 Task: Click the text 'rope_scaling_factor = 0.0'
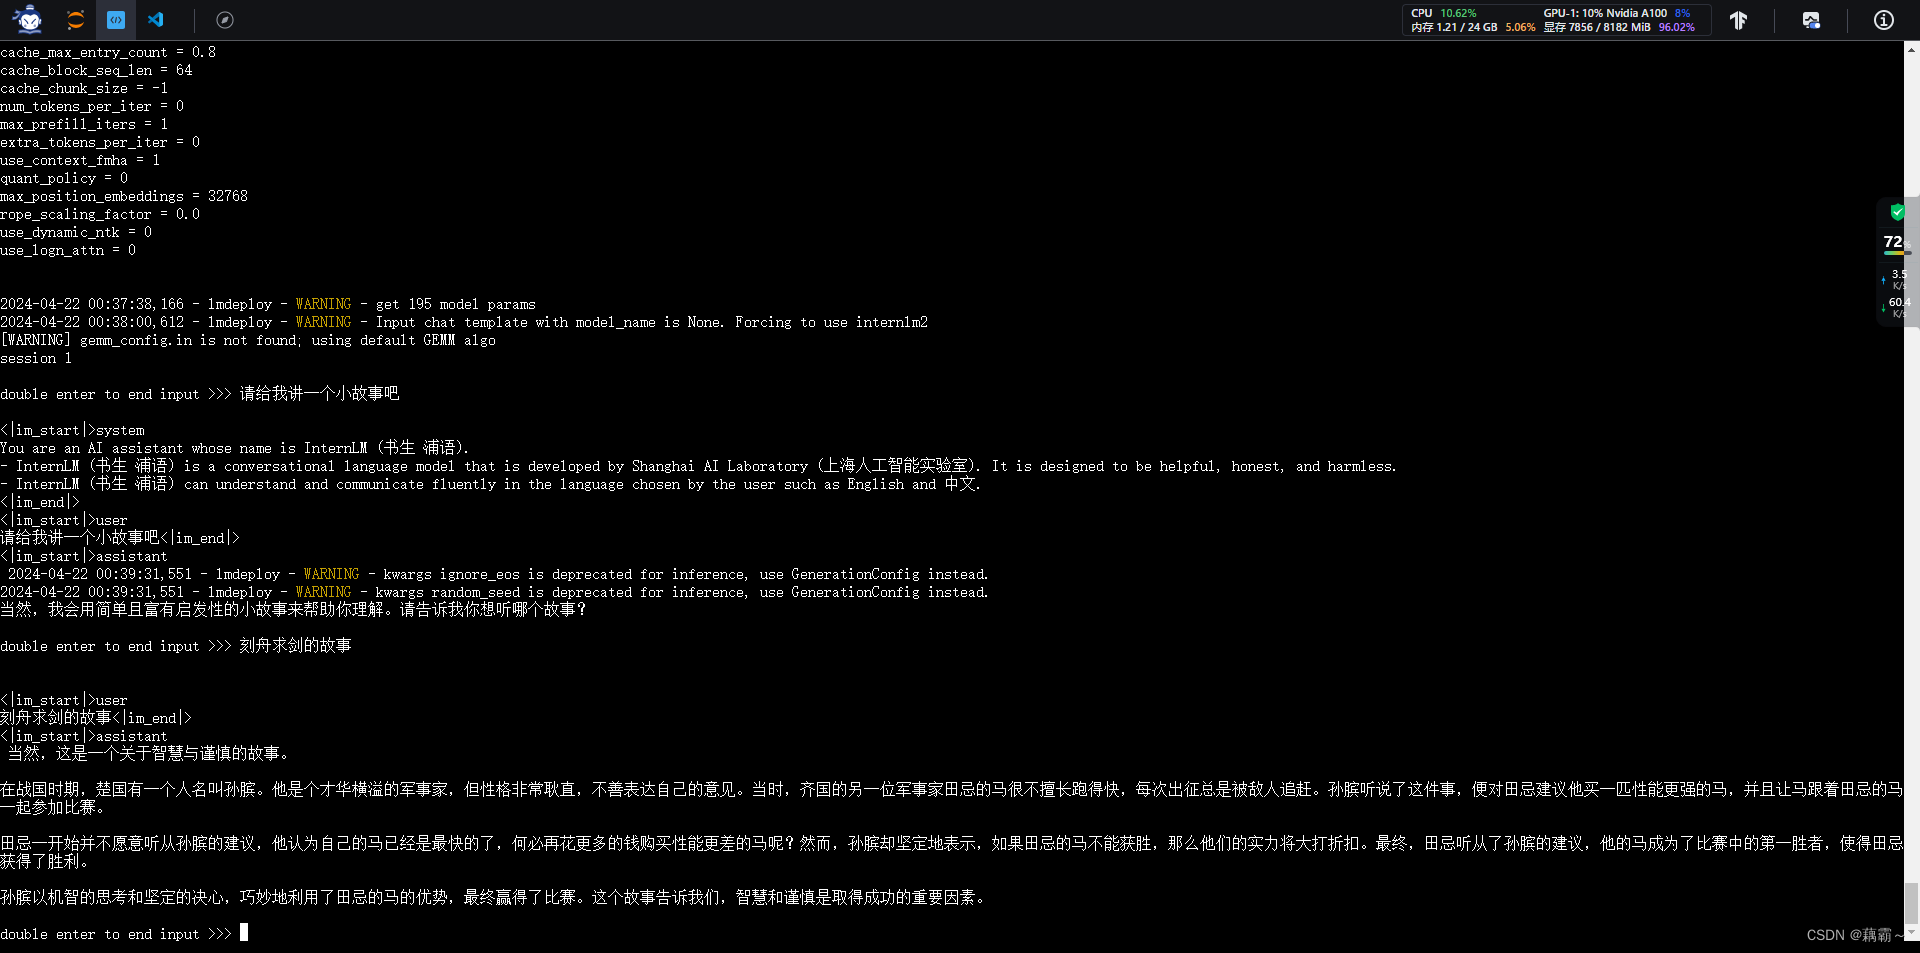click(100, 214)
